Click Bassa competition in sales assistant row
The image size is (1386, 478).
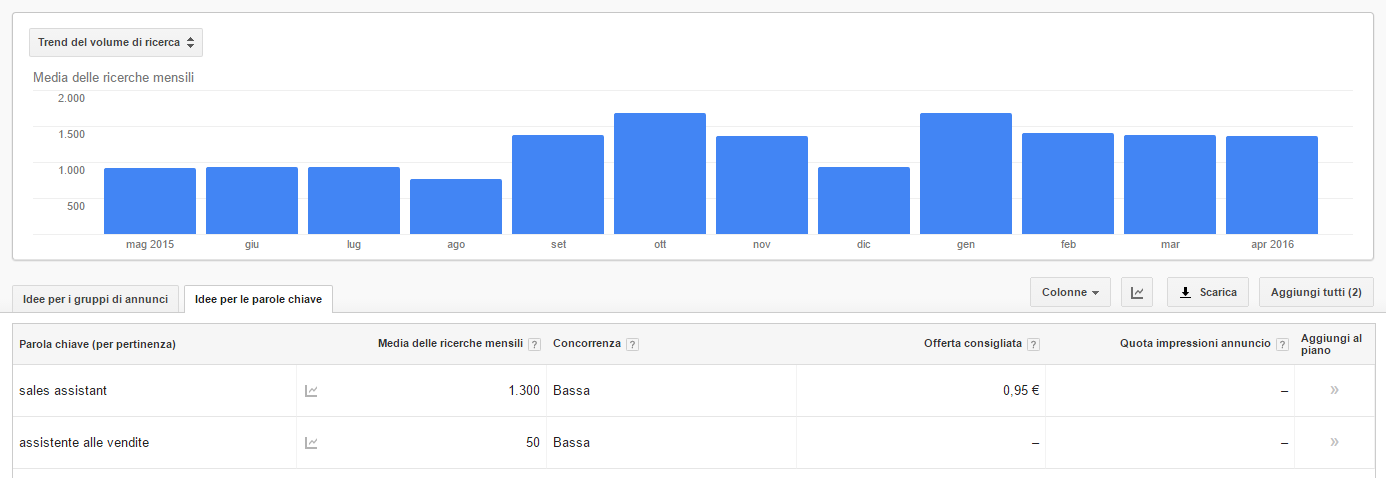(x=571, y=391)
